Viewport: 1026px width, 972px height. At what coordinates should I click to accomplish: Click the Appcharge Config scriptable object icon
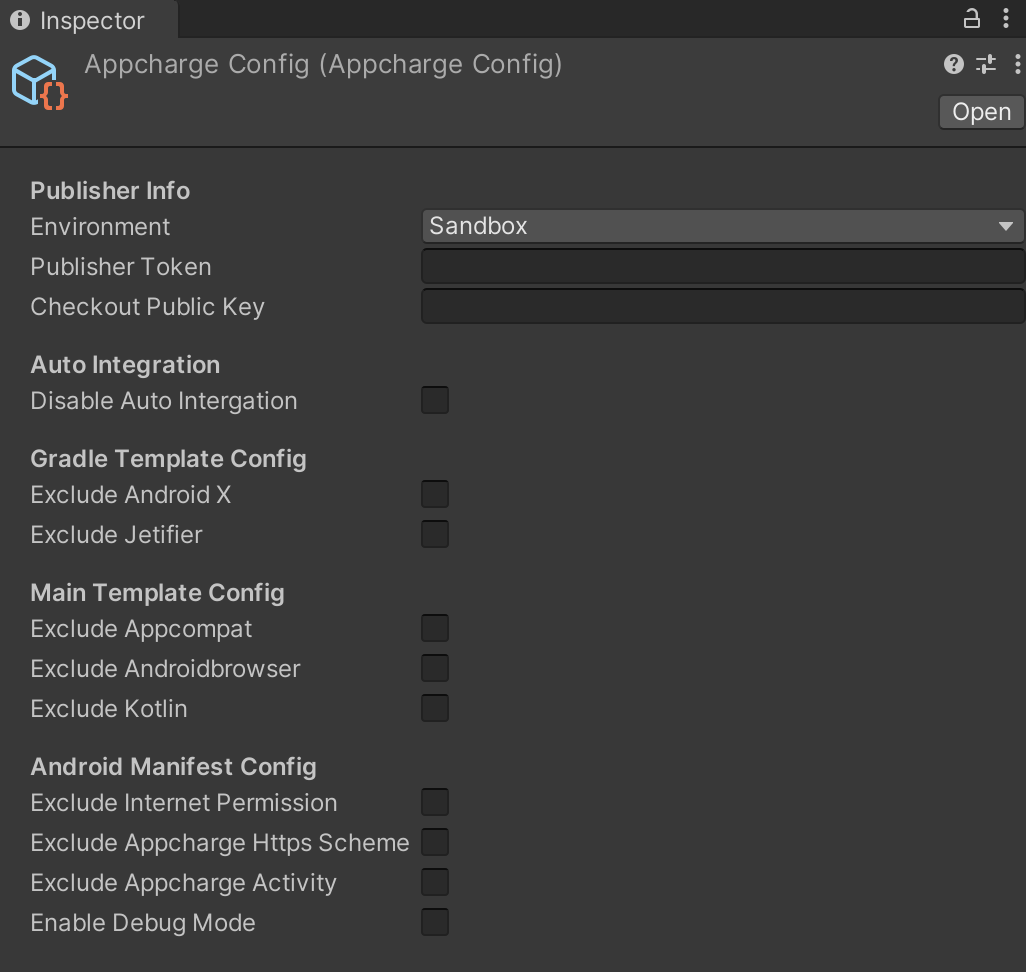tap(39, 82)
